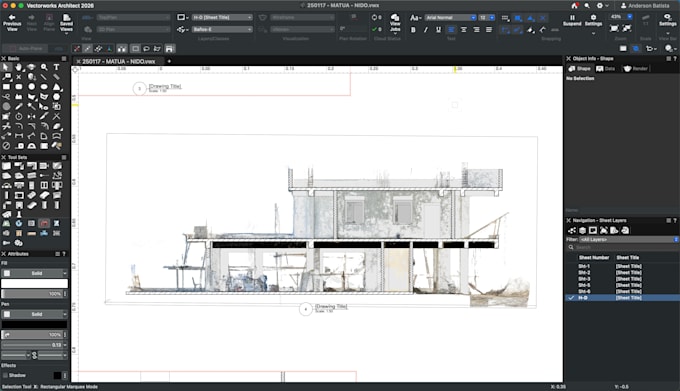Select the Protractor tool
680x391 pixels.
pyautogui.click(x=31, y=146)
